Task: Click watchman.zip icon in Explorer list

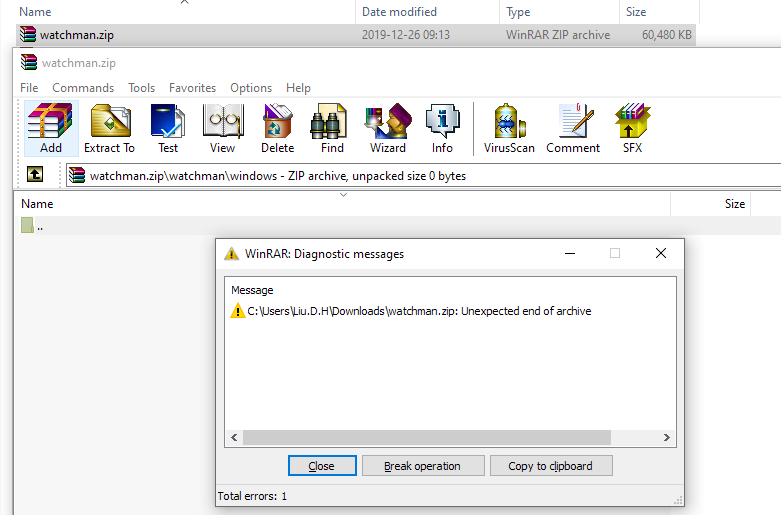Action: (28, 34)
